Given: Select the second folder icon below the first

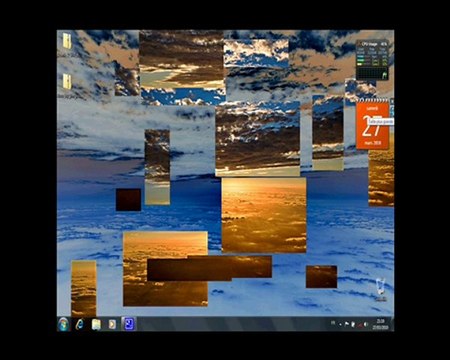Looking at the screenshot, I should (x=67, y=81).
